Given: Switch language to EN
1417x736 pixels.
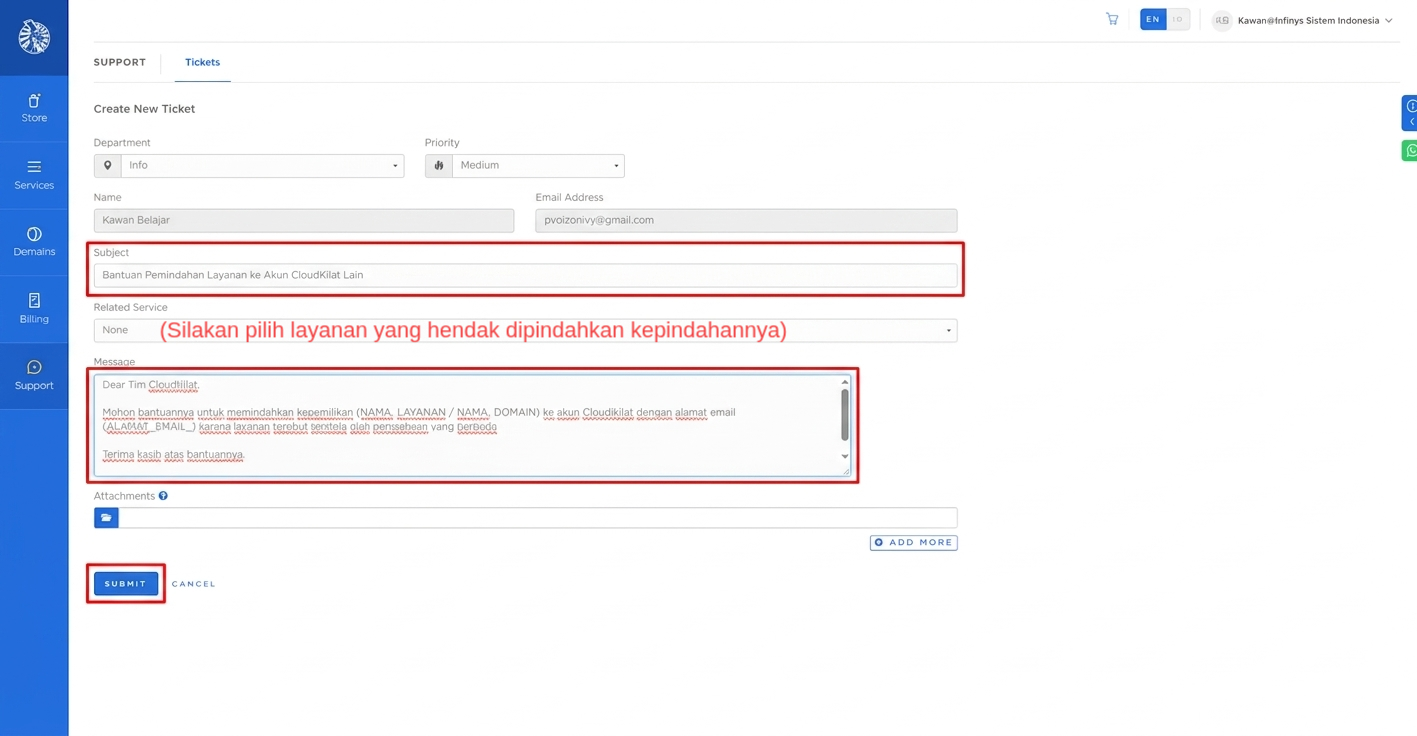Looking at the screenshot, I should coord(1153,19).
